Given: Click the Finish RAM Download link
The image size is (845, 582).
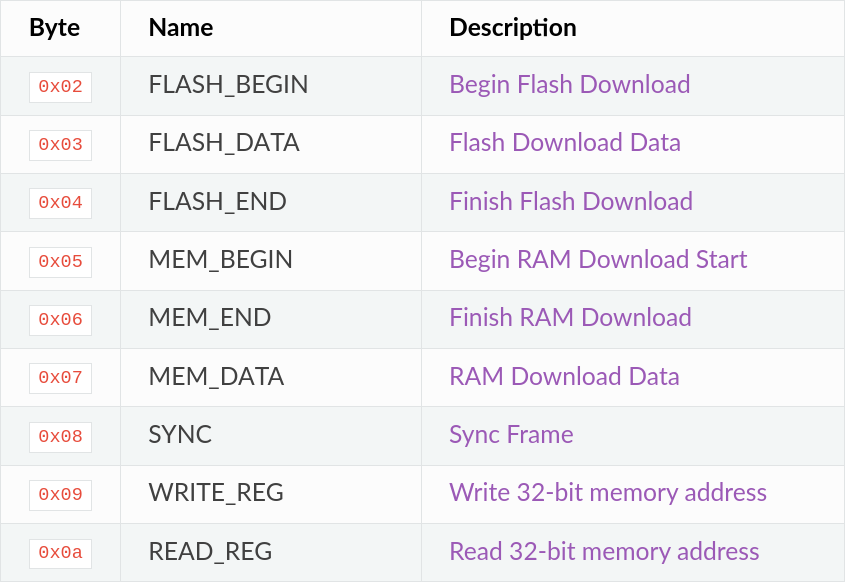Looking at the screenshot, I should click(570, 318).
